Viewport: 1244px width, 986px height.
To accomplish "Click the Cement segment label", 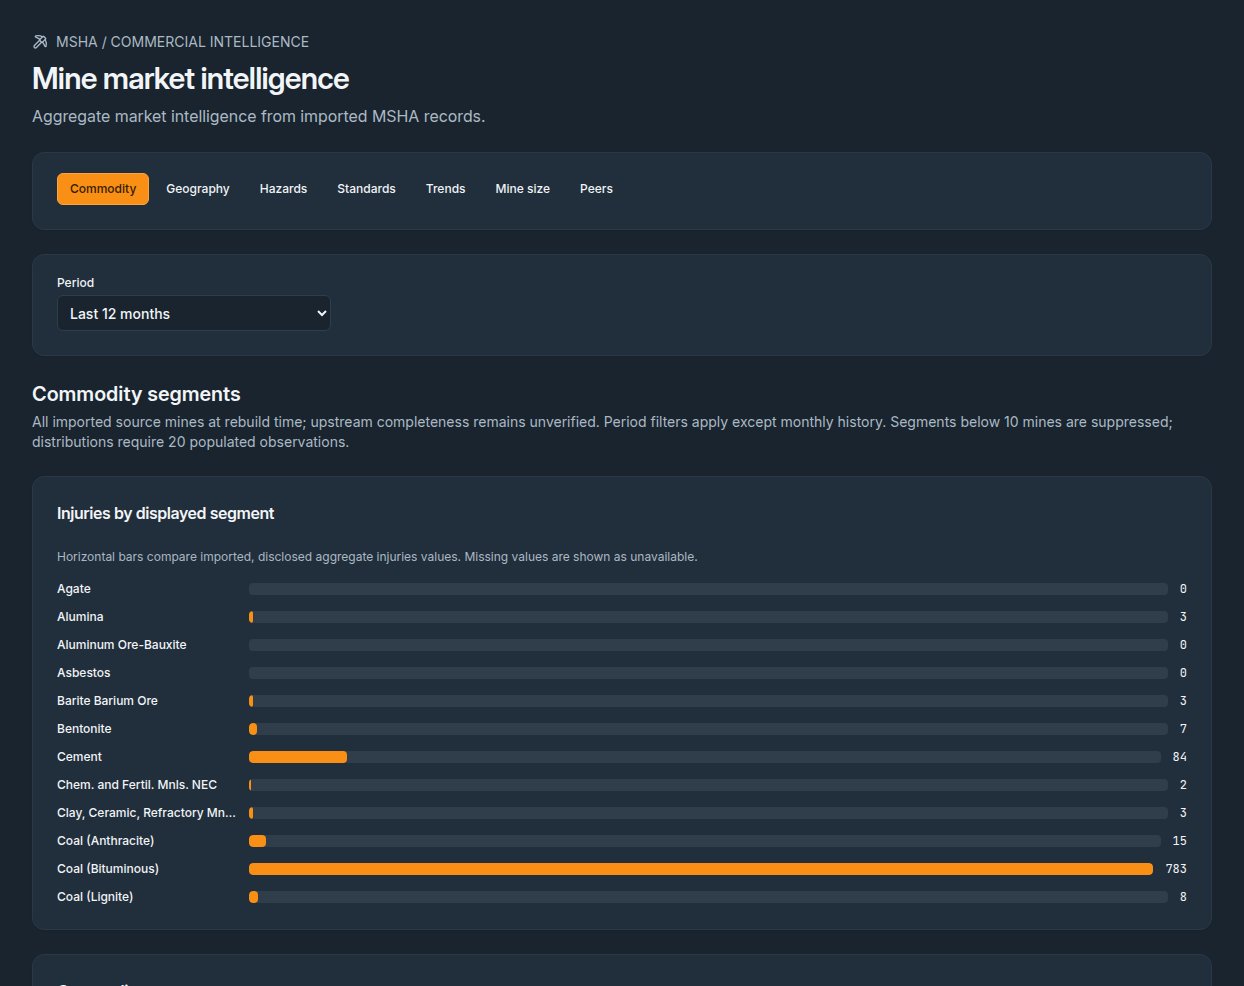I will tap(79, 757).
